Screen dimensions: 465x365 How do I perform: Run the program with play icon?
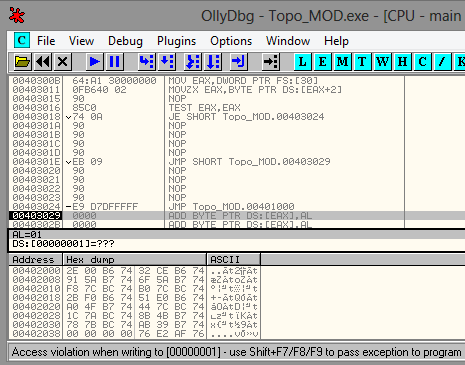pyautogui.click(x=94, y=62)
